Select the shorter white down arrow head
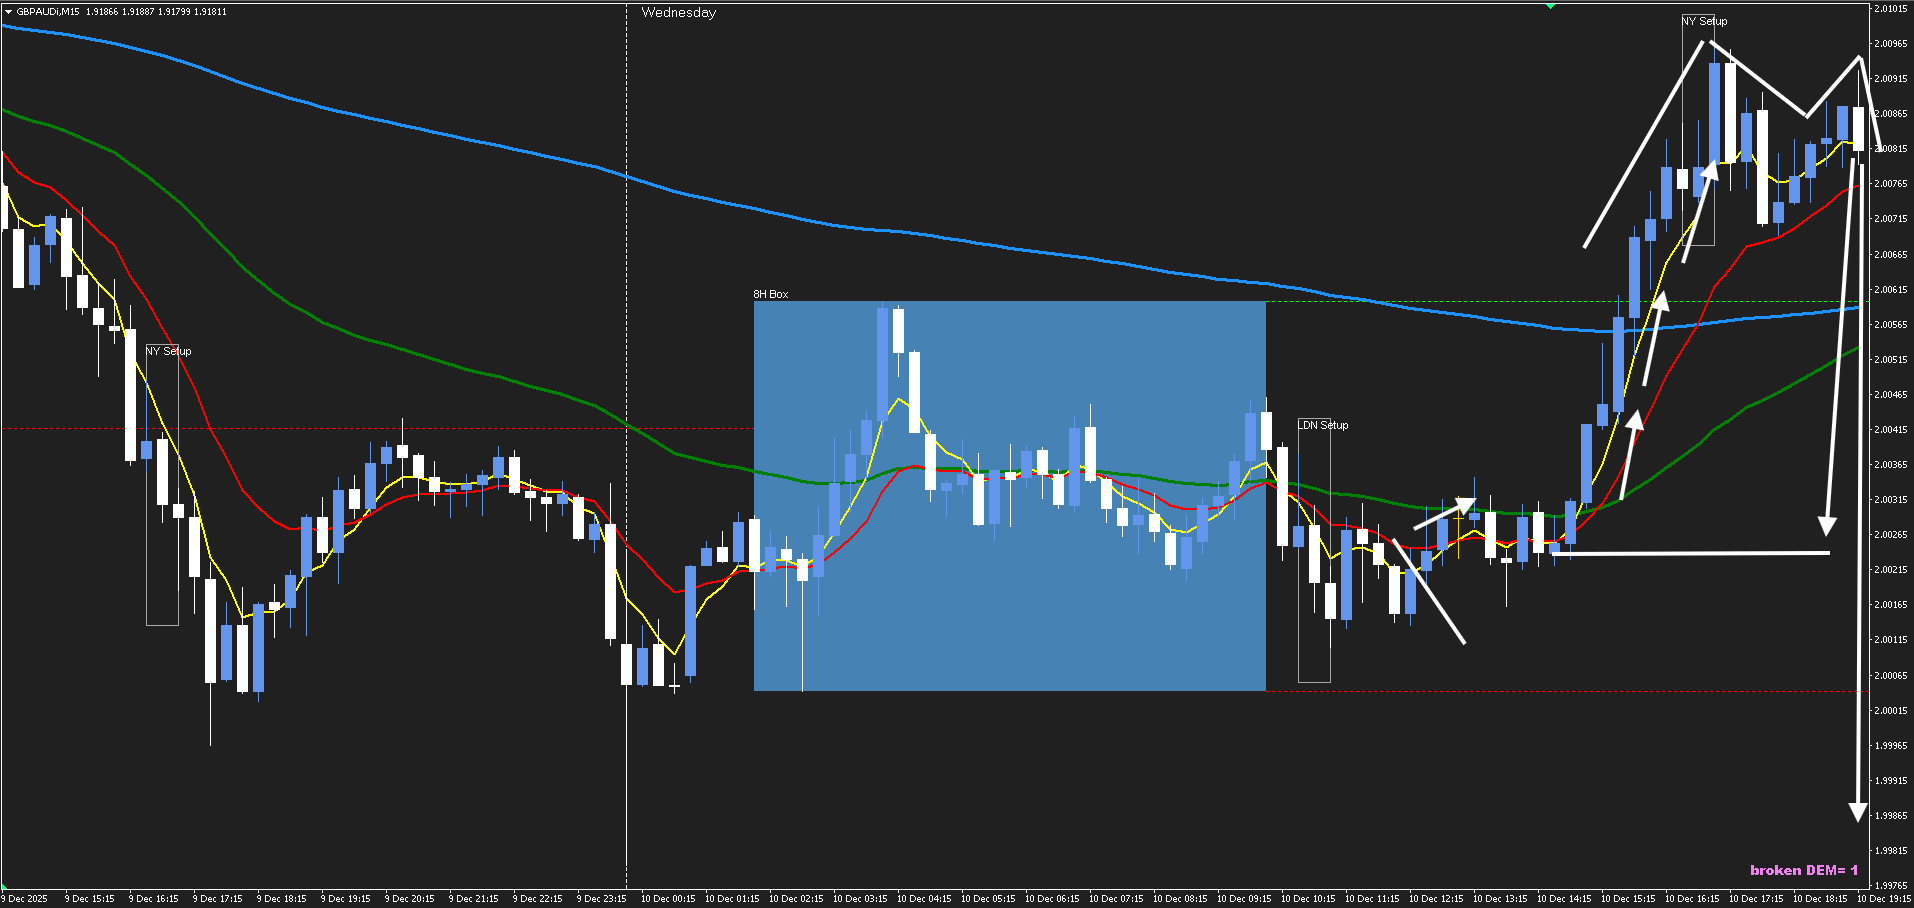 pos(1827,525)
